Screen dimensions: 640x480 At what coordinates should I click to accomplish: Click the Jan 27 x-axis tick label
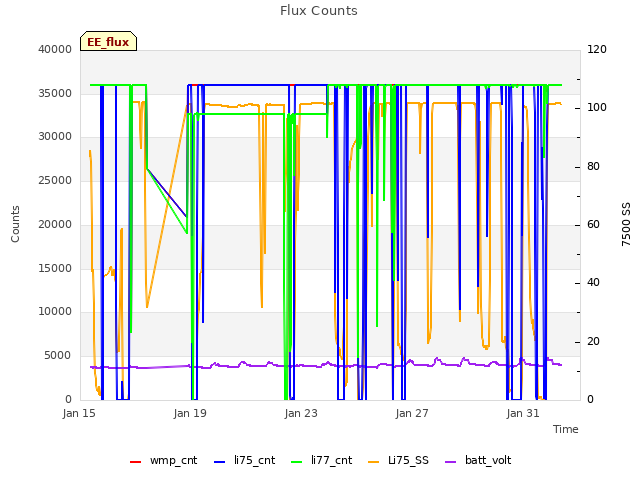click(412, 413)
